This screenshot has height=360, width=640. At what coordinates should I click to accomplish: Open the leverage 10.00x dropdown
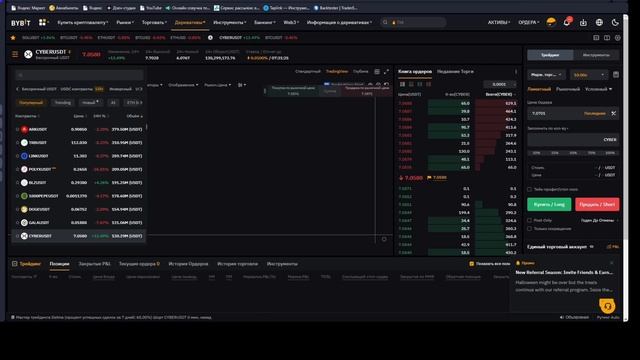[x=588, y=75]
